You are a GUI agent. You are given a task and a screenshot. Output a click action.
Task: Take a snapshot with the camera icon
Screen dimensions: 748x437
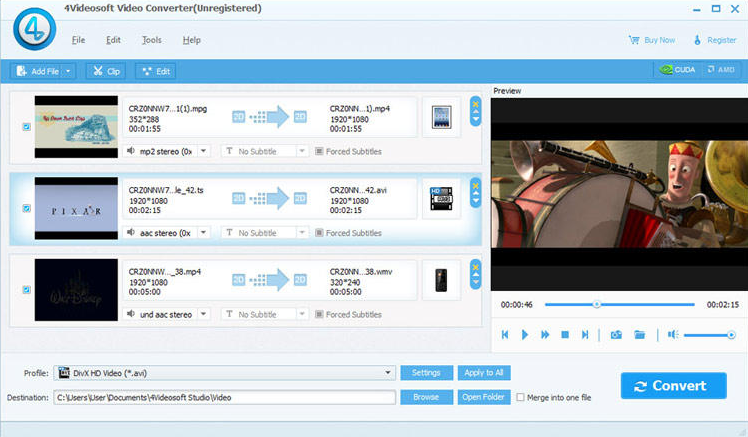(x=616, y=334)
